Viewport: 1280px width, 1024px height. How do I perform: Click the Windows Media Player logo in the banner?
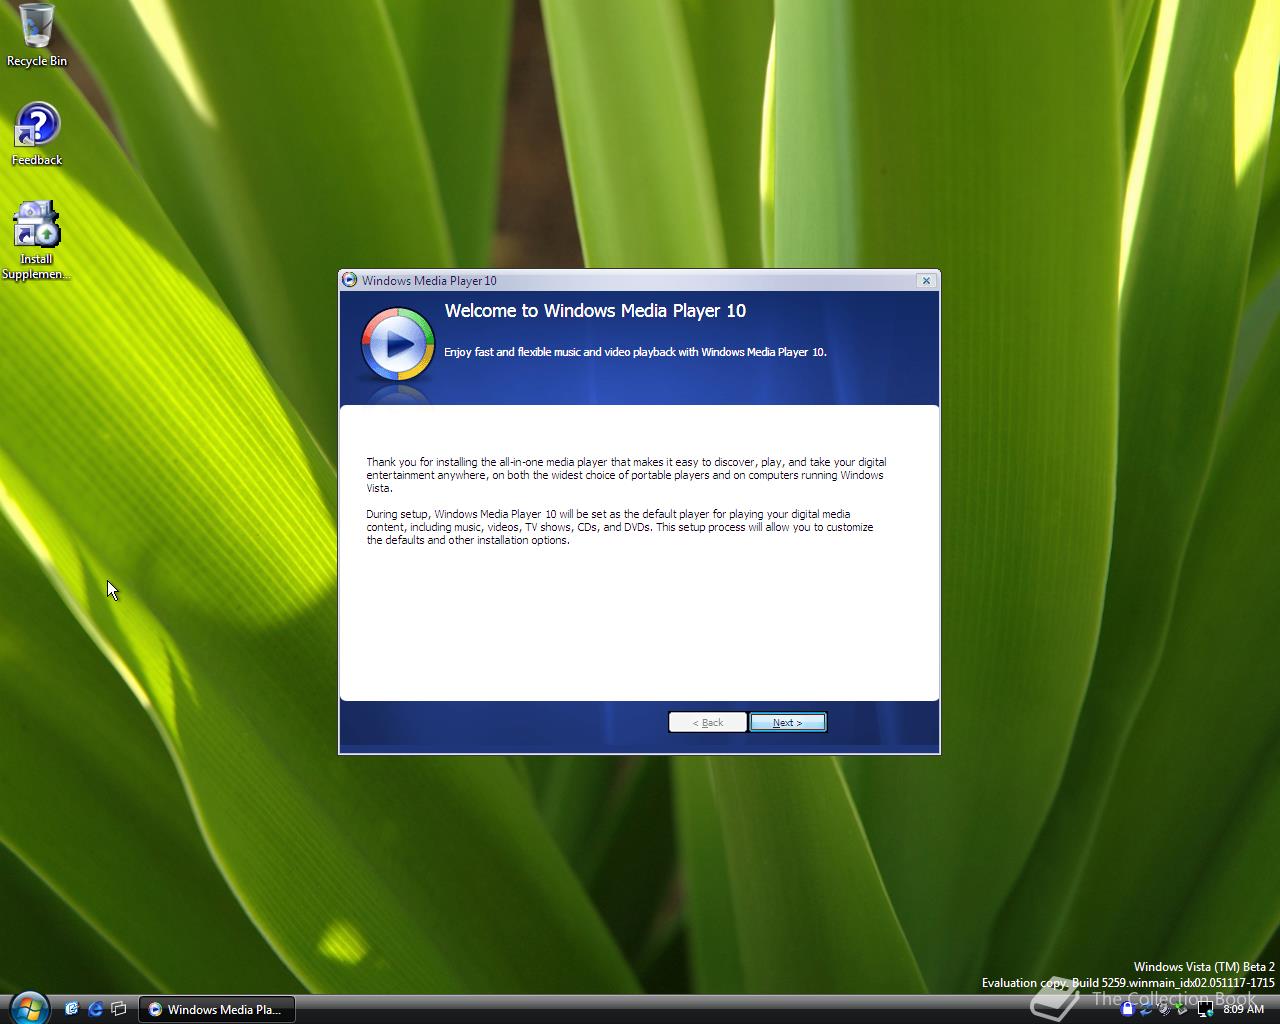[397, 344]
